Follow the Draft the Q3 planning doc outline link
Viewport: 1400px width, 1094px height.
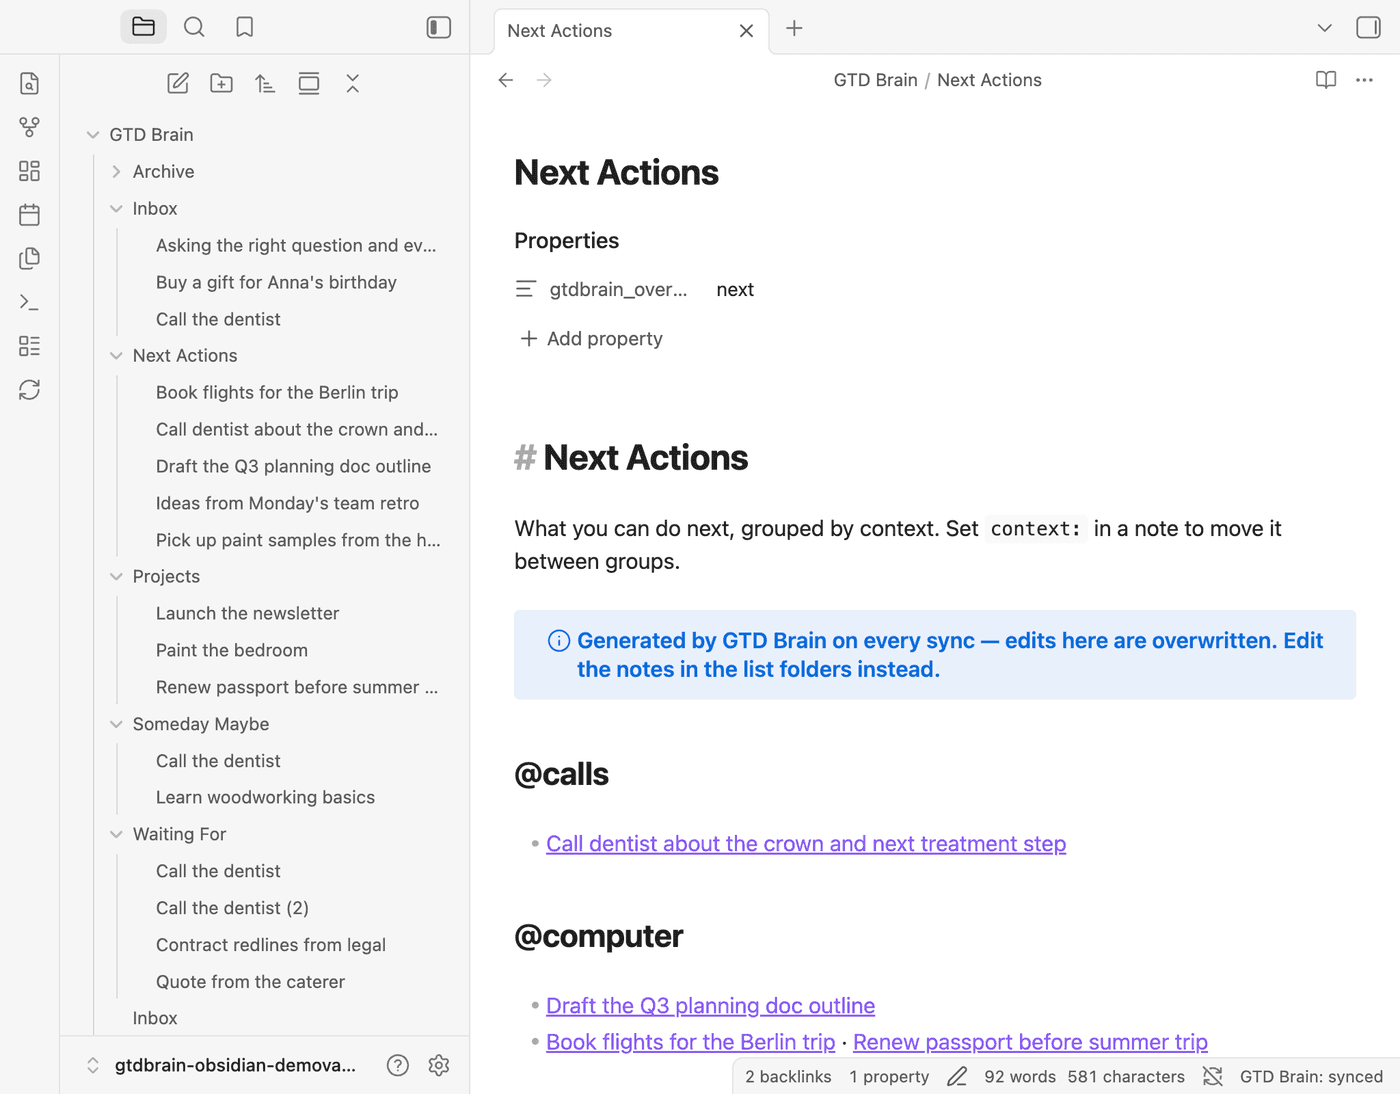tap(710, 1006)
